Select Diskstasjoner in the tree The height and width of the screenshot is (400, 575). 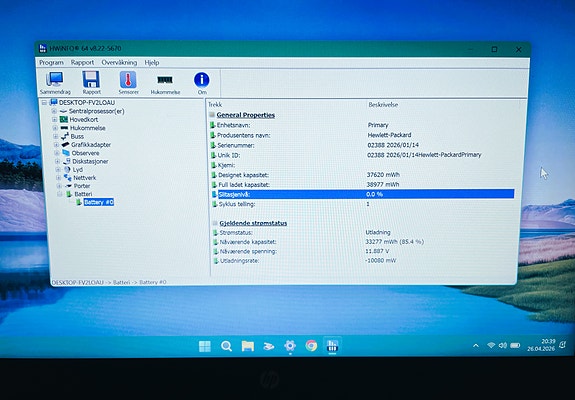[90, 161]
